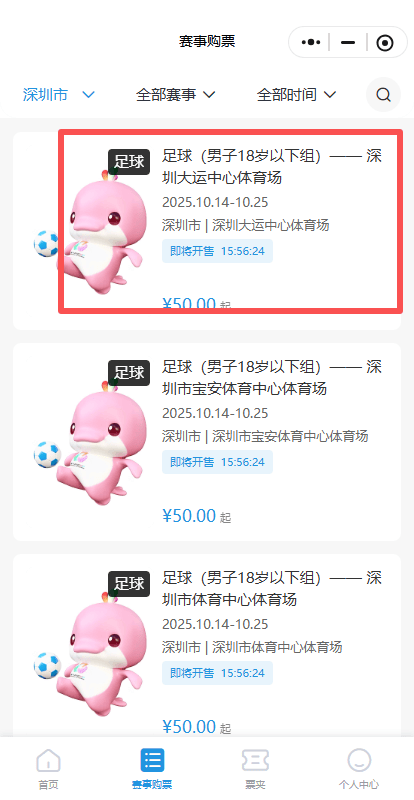Minimize mini program with dash icon

coord(348,42)
